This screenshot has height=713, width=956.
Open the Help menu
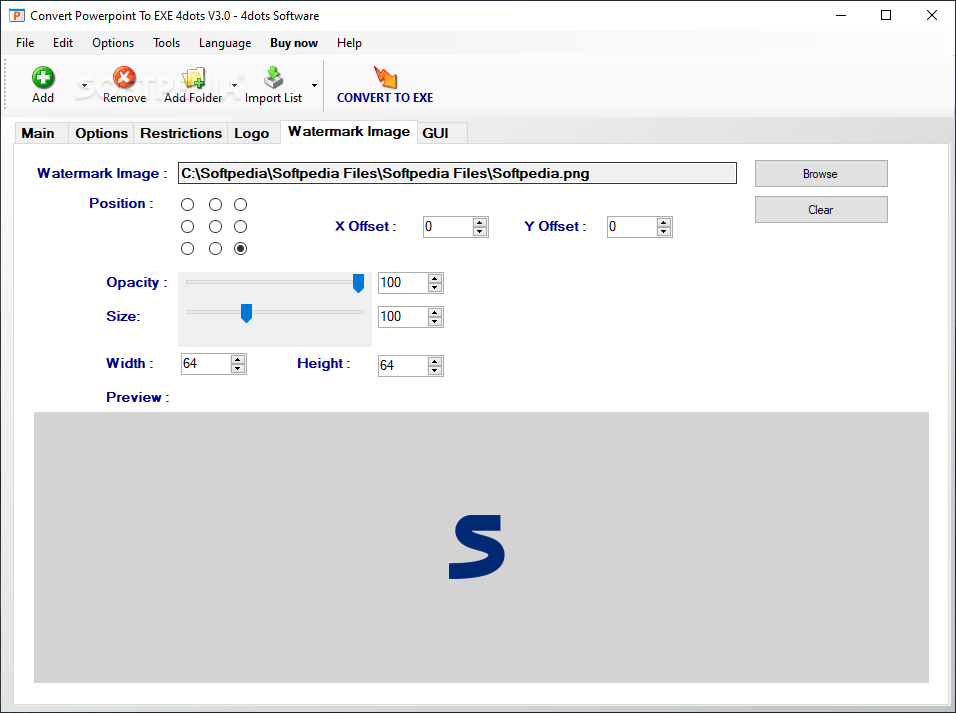pyautogui.click(x=349, y=43)
